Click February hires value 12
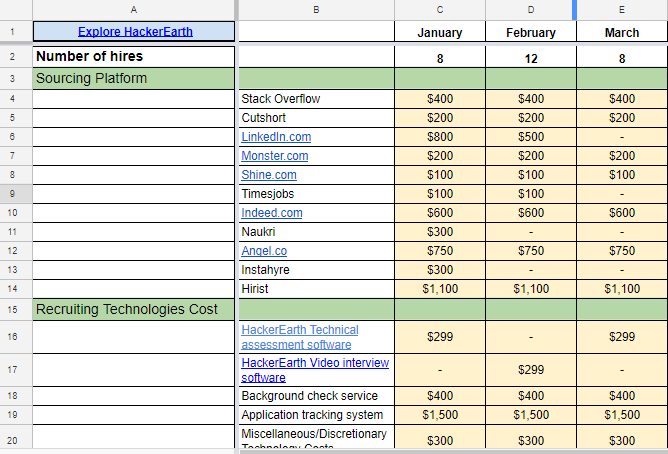This screenshot has width=668, height=454. click(x=531, y=58)
